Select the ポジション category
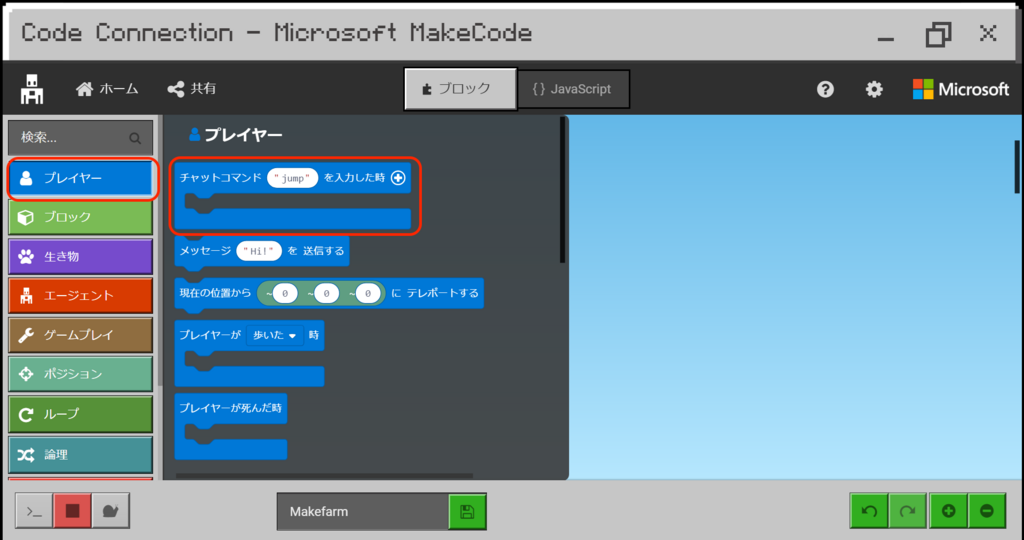This screenshot has width=1024, height=540. click(80, 374)
